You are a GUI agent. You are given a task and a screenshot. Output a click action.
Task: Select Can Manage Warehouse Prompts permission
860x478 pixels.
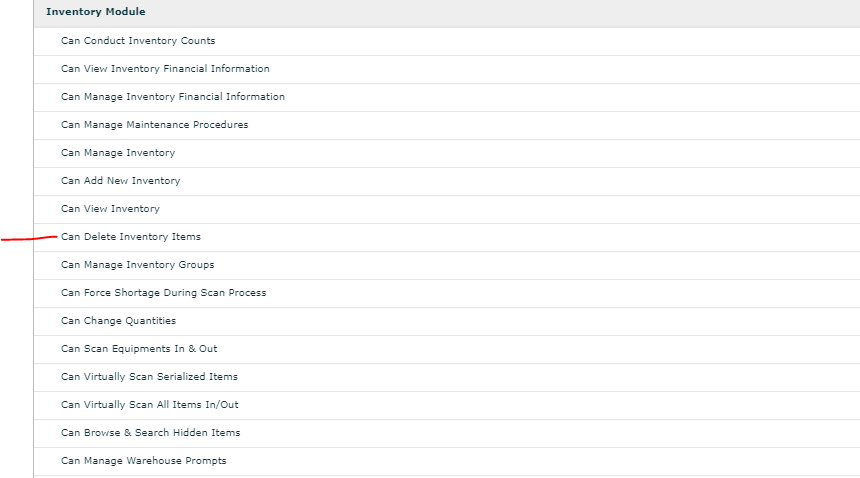click(143, 461)
